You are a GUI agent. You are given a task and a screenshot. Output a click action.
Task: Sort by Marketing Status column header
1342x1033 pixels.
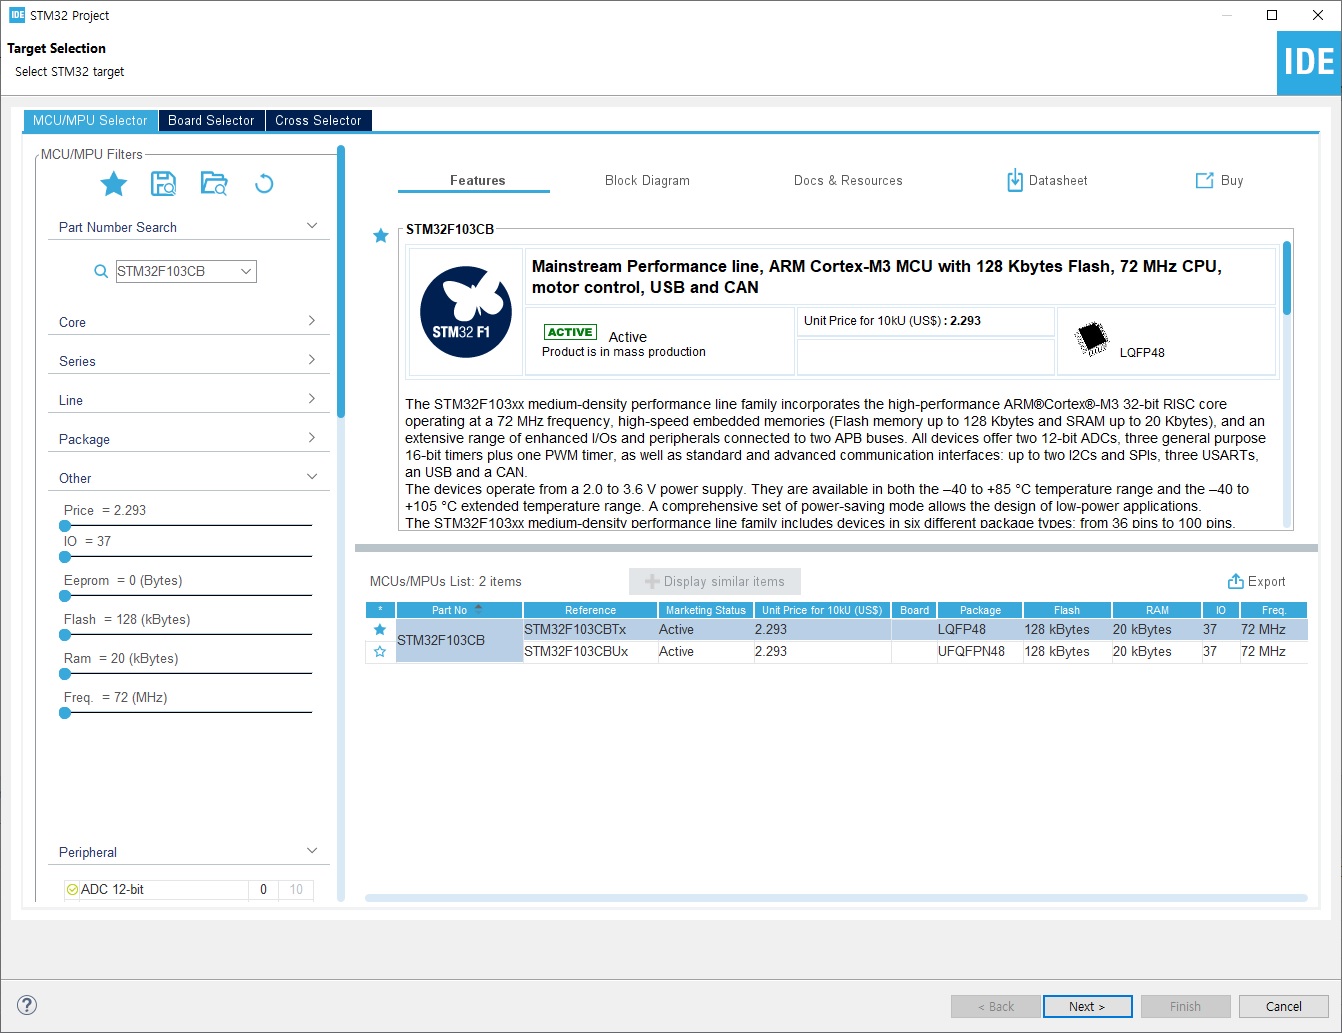706,610
